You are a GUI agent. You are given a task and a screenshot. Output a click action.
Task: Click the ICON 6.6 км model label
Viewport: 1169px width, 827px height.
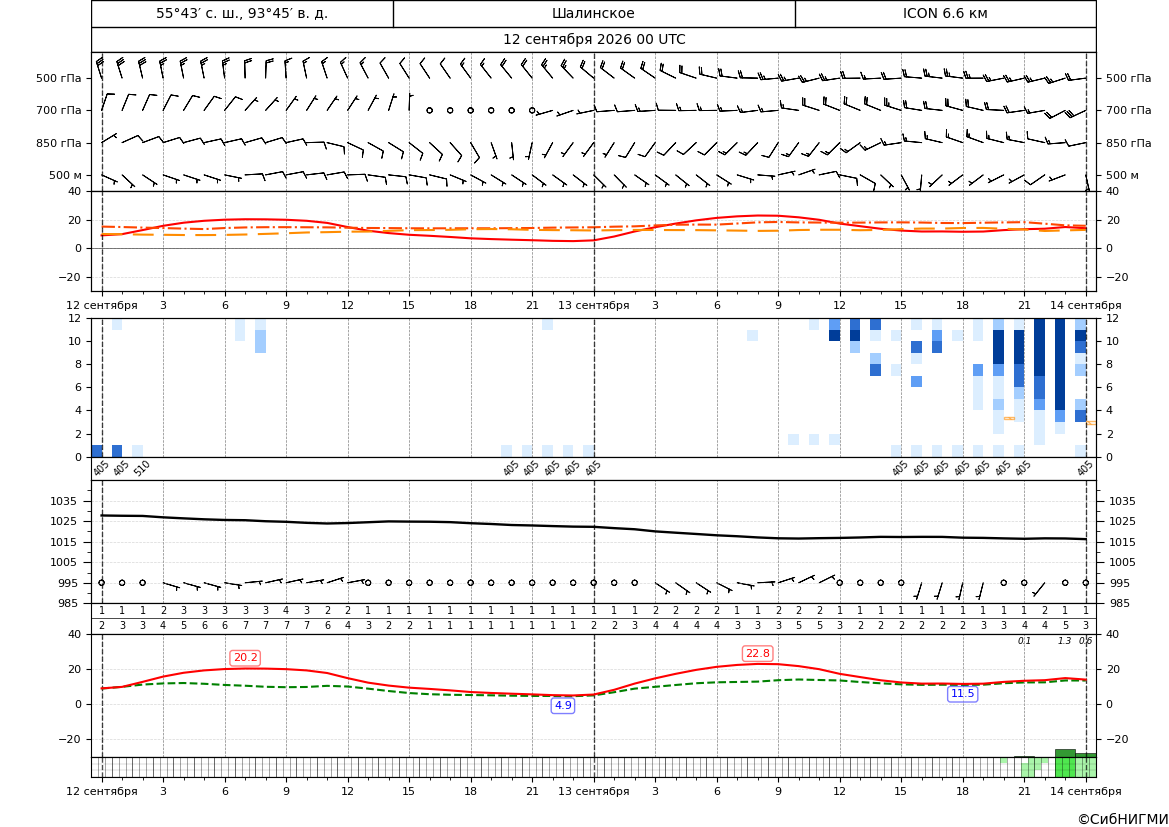coord(945,13)
